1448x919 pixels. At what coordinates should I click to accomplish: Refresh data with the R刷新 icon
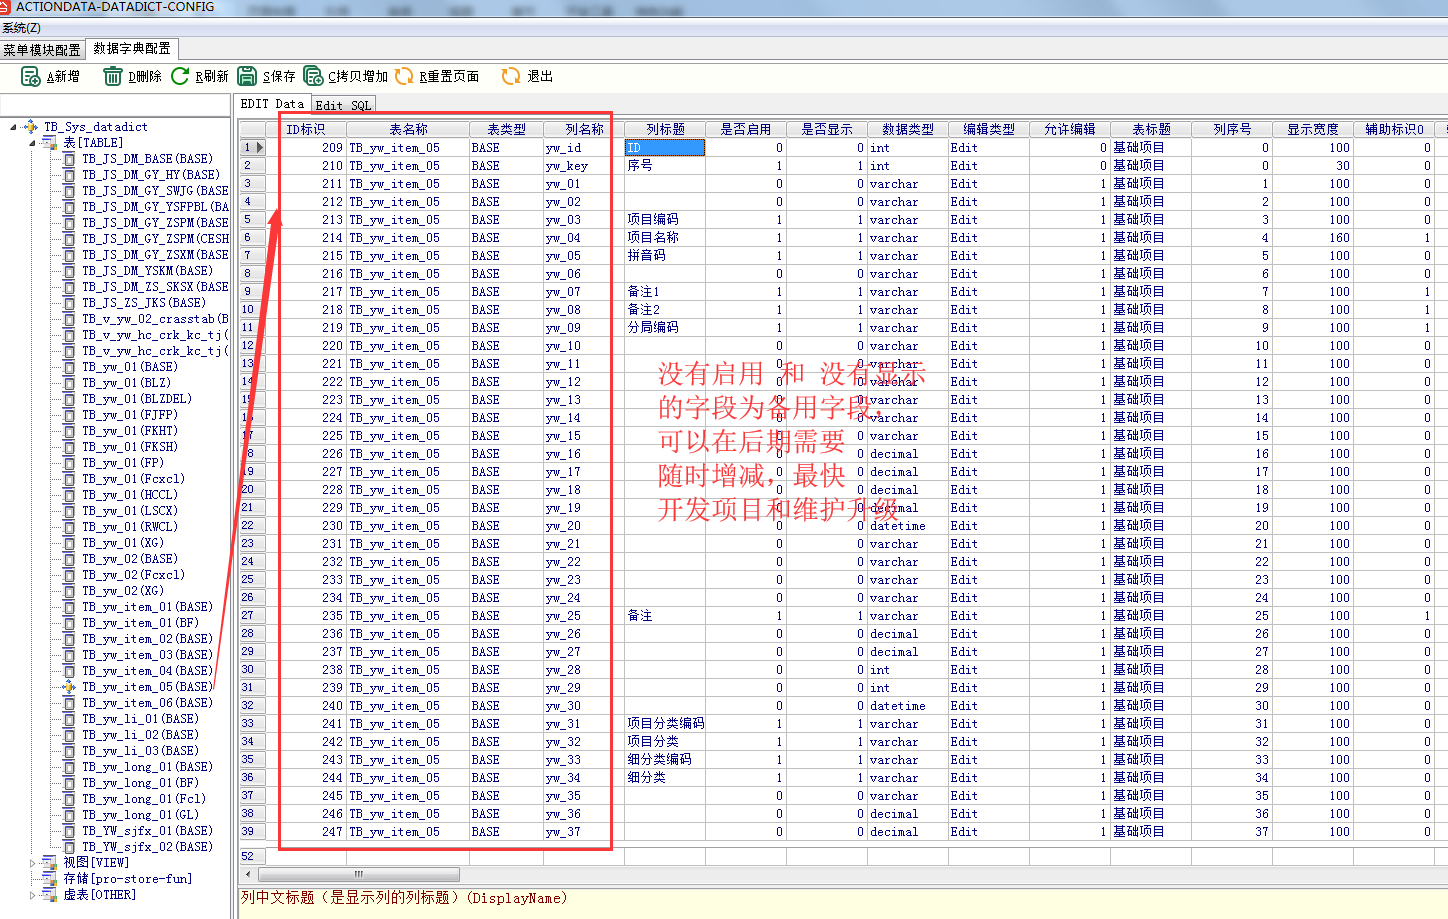tap(180, 76)
